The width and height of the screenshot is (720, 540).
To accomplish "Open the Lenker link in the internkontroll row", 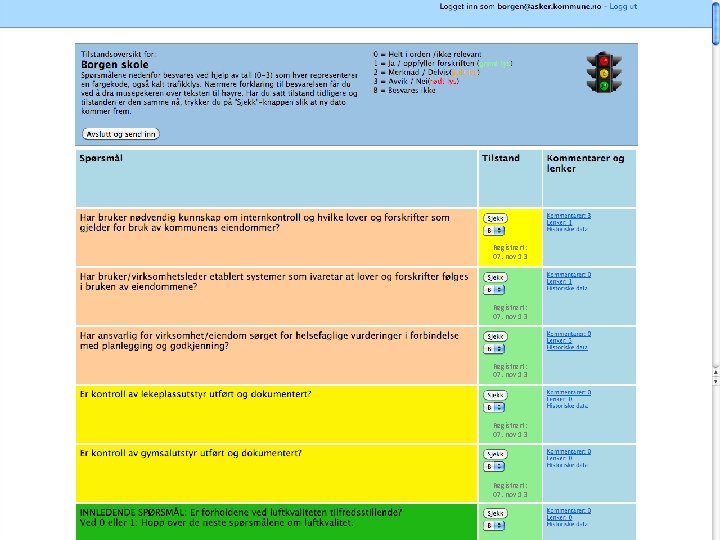I will click(x=559, y=222).
